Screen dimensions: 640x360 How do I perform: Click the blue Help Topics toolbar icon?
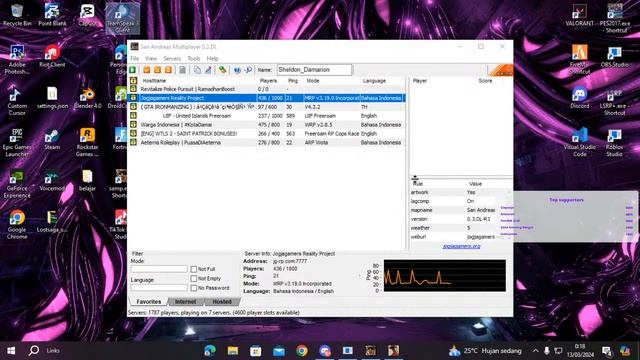237,70
